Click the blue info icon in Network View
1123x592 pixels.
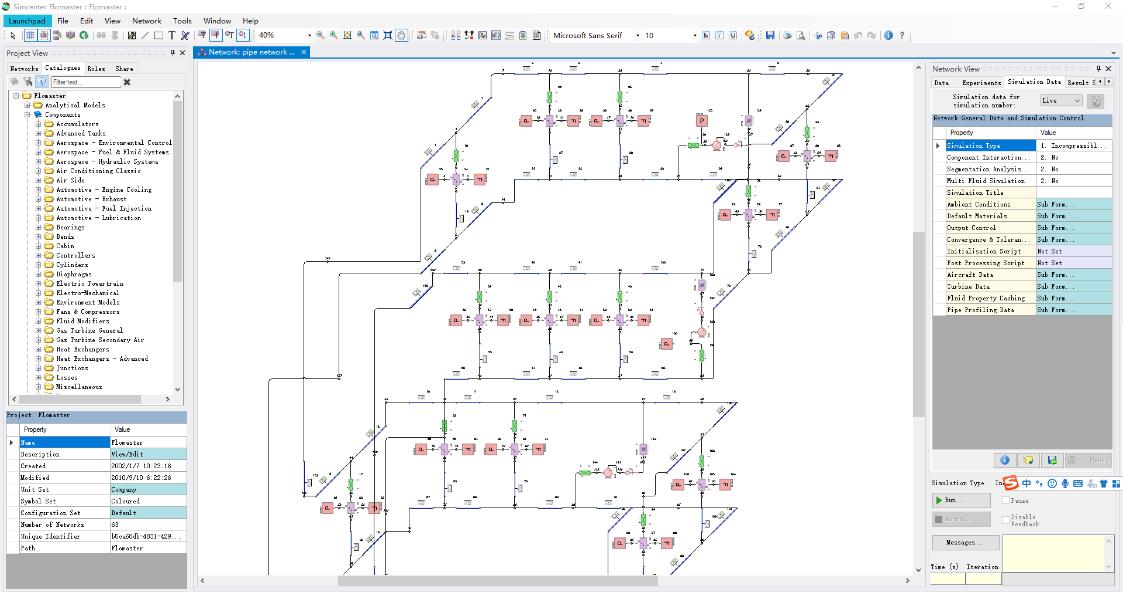(x=1004, y=460)
